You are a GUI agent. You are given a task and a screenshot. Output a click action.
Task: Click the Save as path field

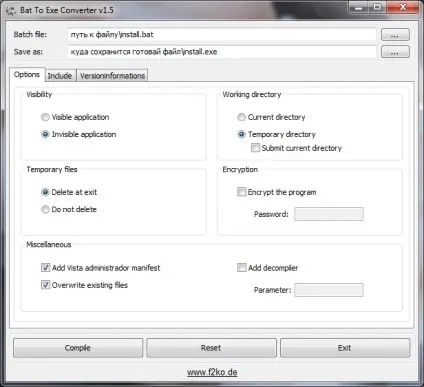coord(222,52)
